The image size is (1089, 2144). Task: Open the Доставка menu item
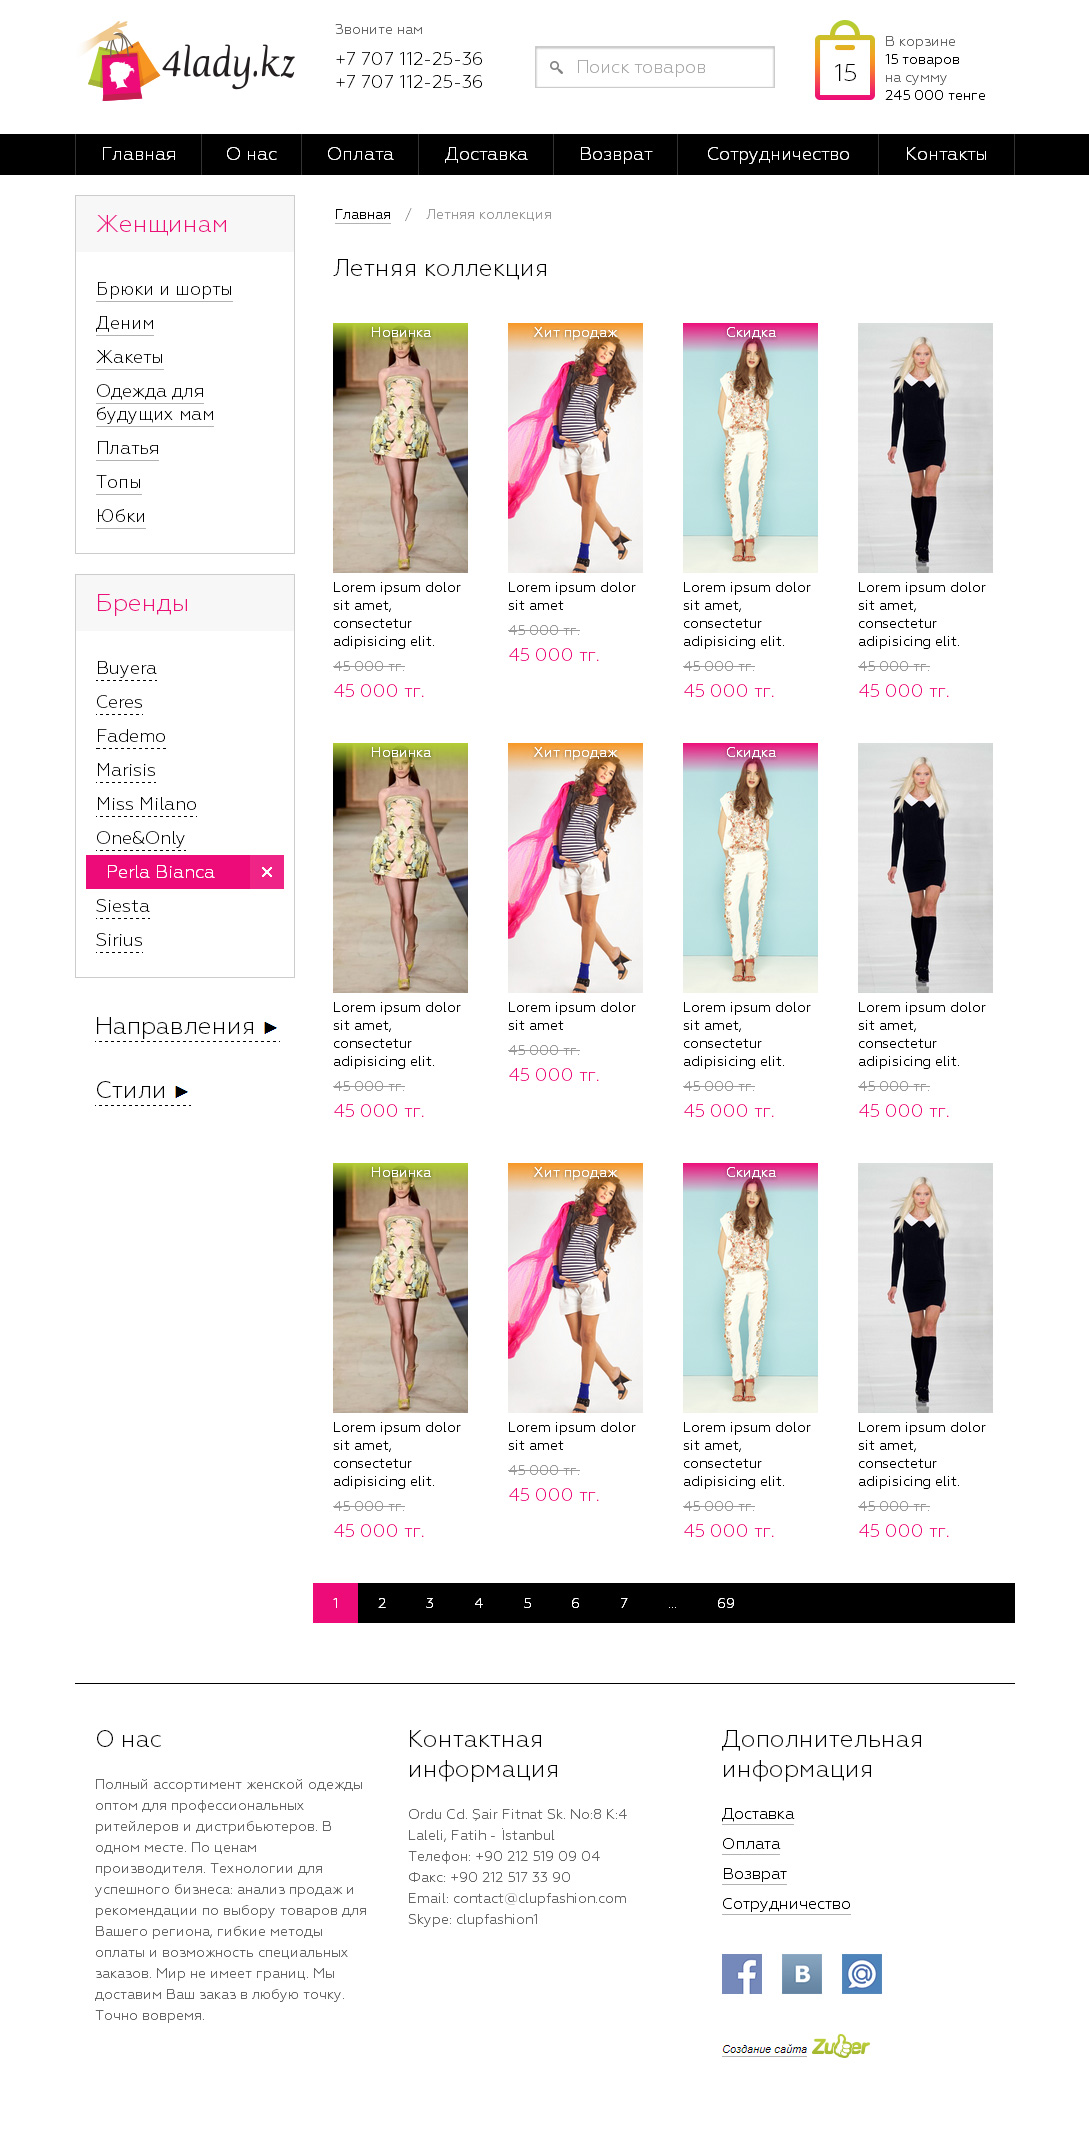coord(485,154)
